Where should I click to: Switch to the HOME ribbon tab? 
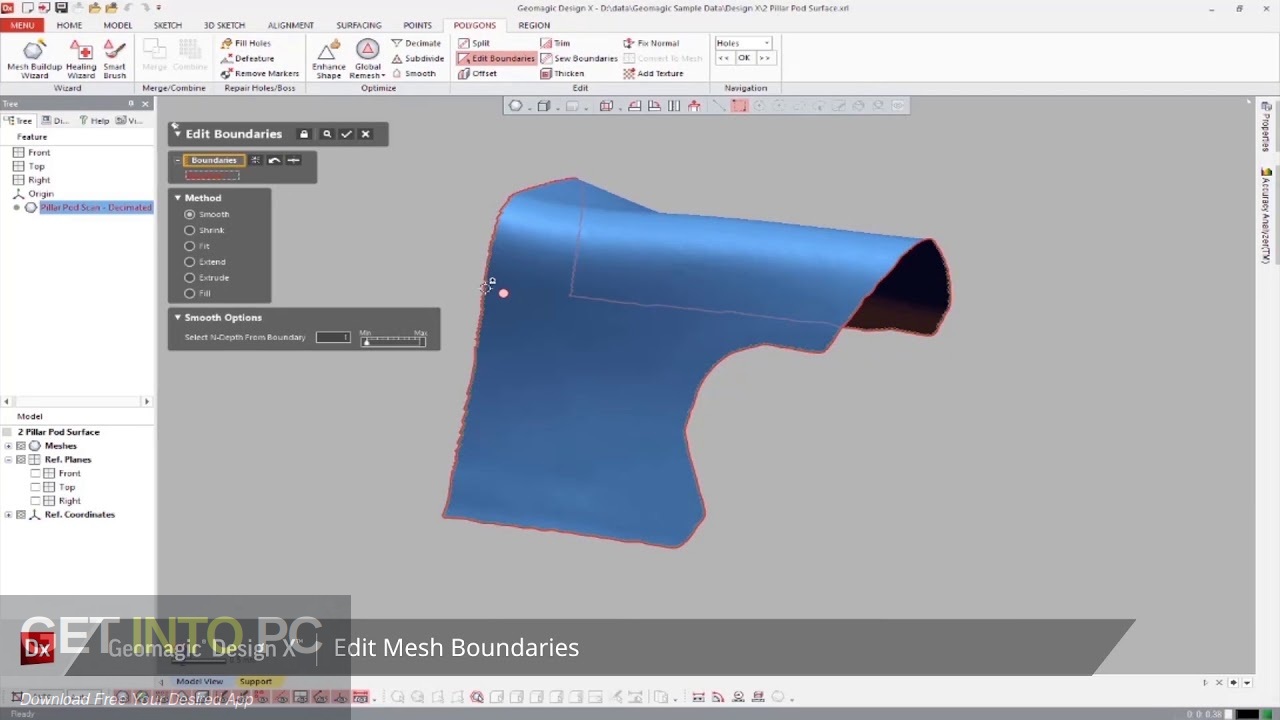pos(69,25)
